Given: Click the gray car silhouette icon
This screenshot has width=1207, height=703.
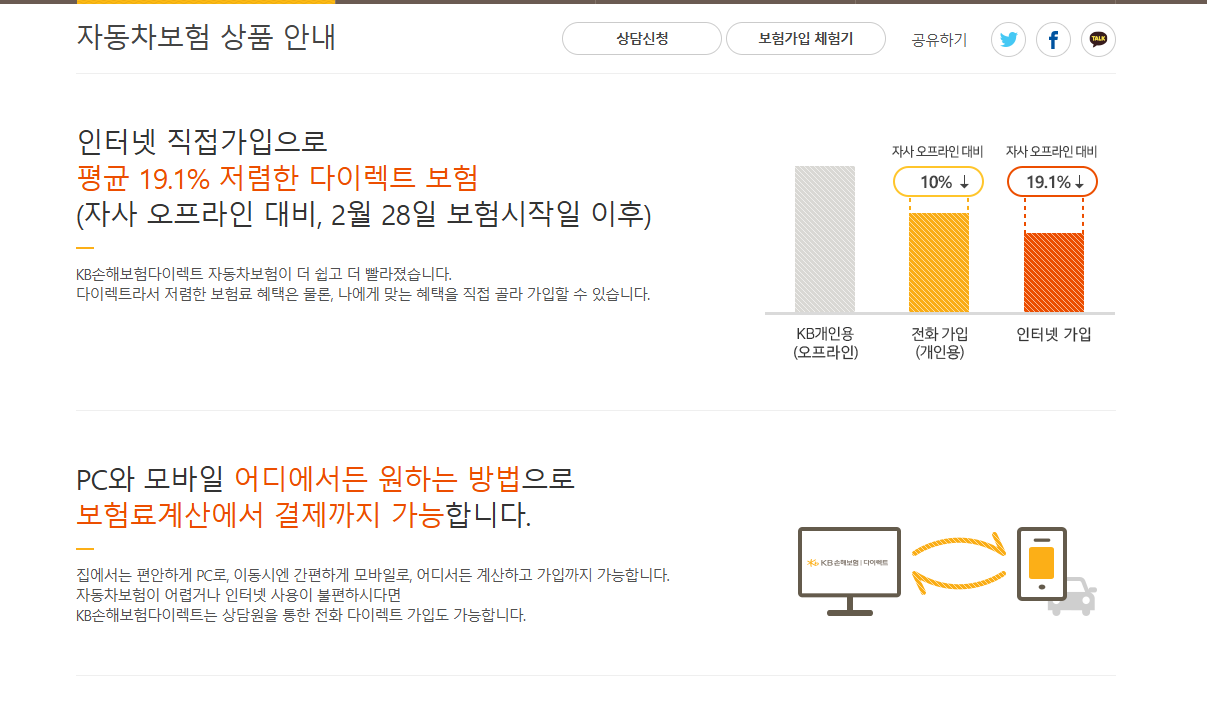Looking at the screenshot, I should pyautogui.click(x=1074, y=597).
